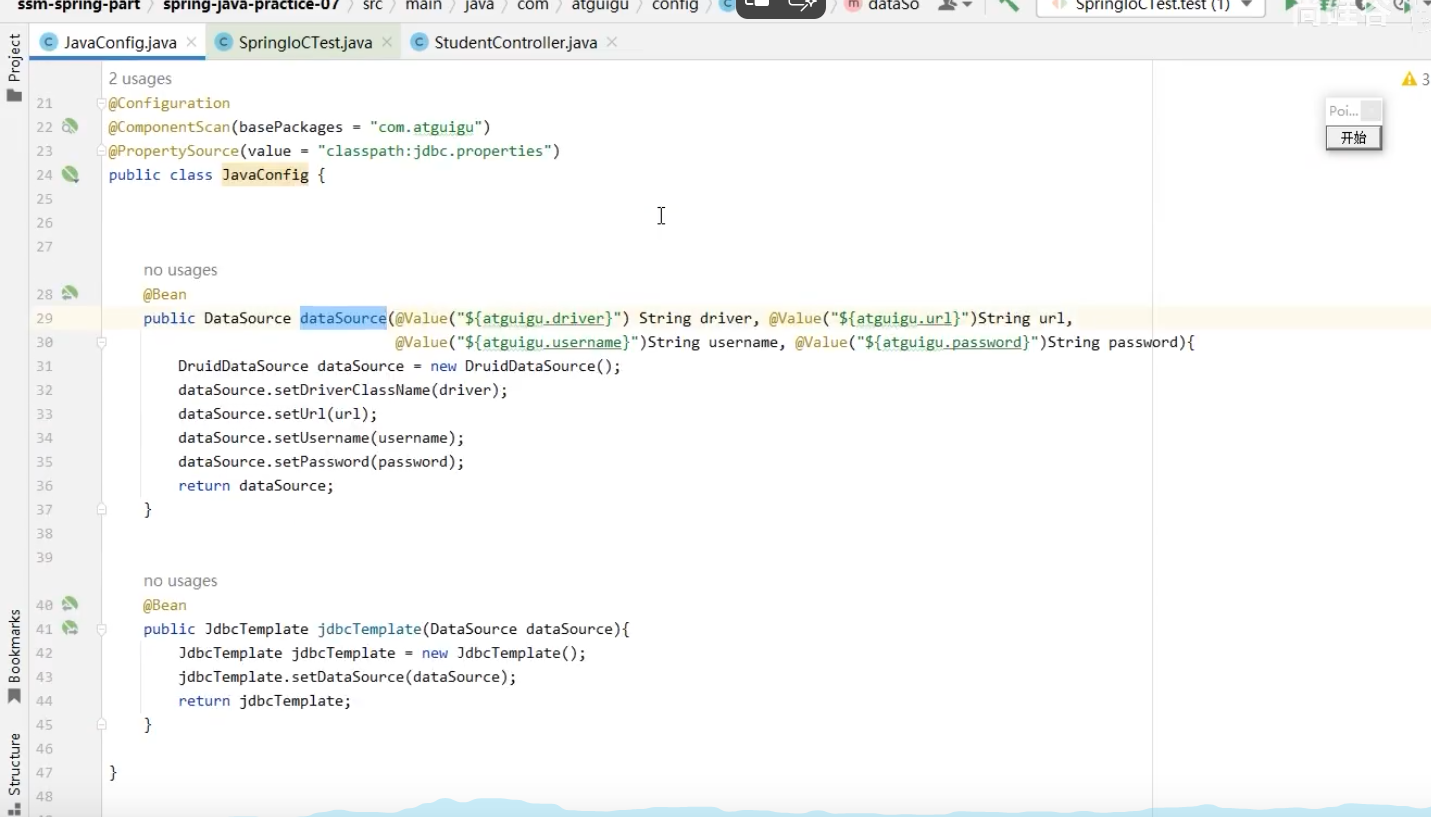
Task: Click the 'main' breadcrumb
Action: [423, 5]
